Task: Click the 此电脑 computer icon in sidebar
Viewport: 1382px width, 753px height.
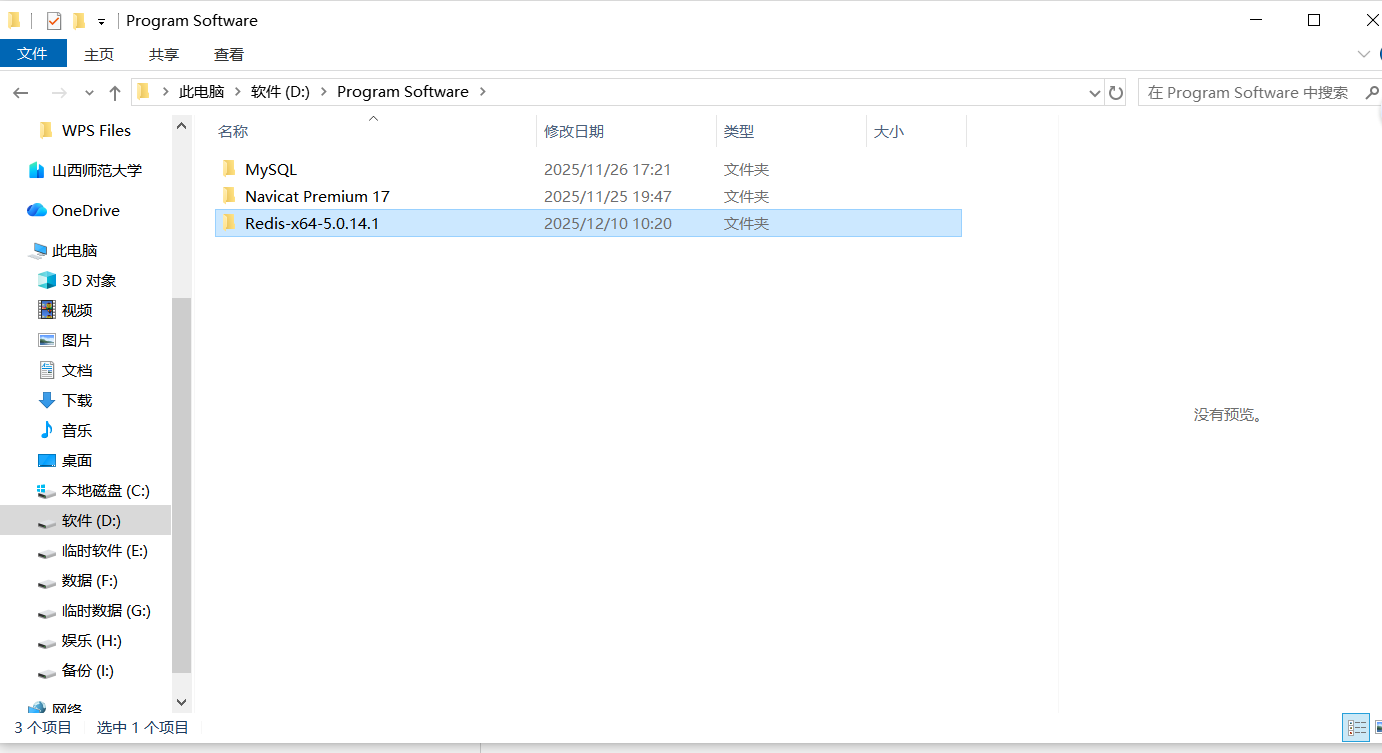Action: pyautogui.click(x=38, y=250)
